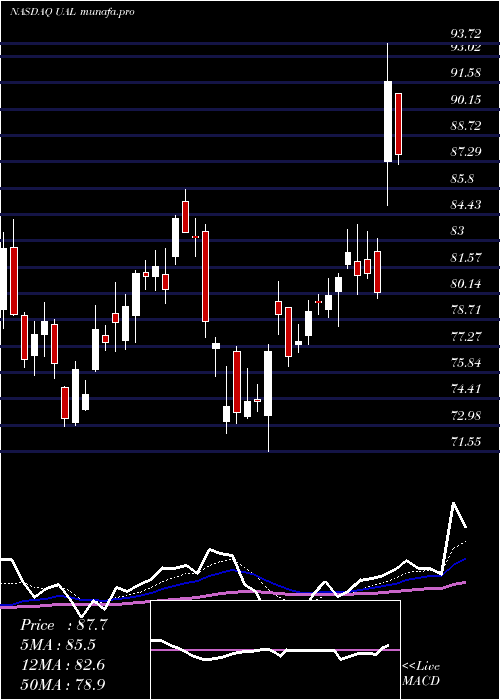Screen dimensions: 500x700
Task: Click the 90.15 price axis label
Action: tap(466, 99)
